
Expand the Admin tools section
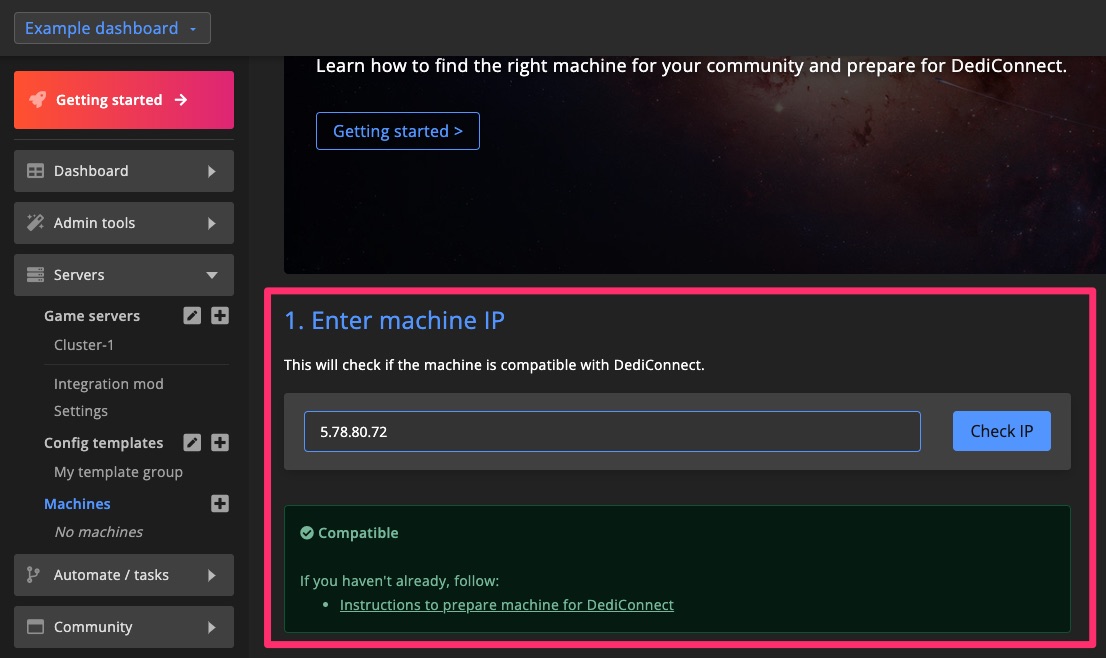click(123, 222)
